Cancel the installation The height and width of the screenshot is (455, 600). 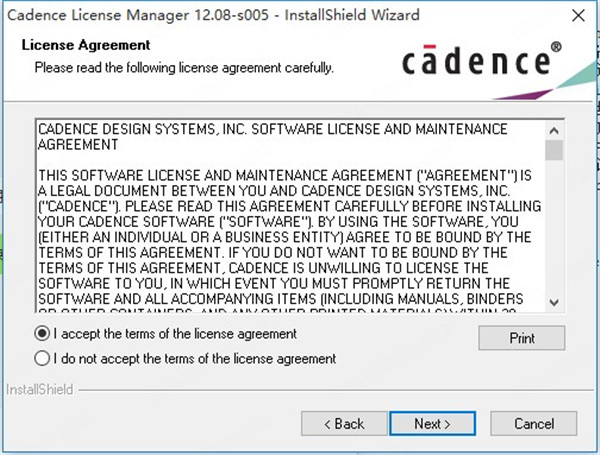click(534, 424)
